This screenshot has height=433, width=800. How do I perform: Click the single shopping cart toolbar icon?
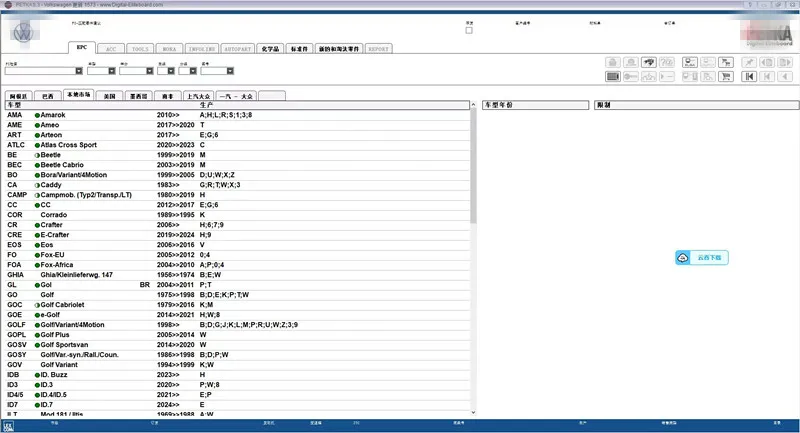click(x=726, y=77)
